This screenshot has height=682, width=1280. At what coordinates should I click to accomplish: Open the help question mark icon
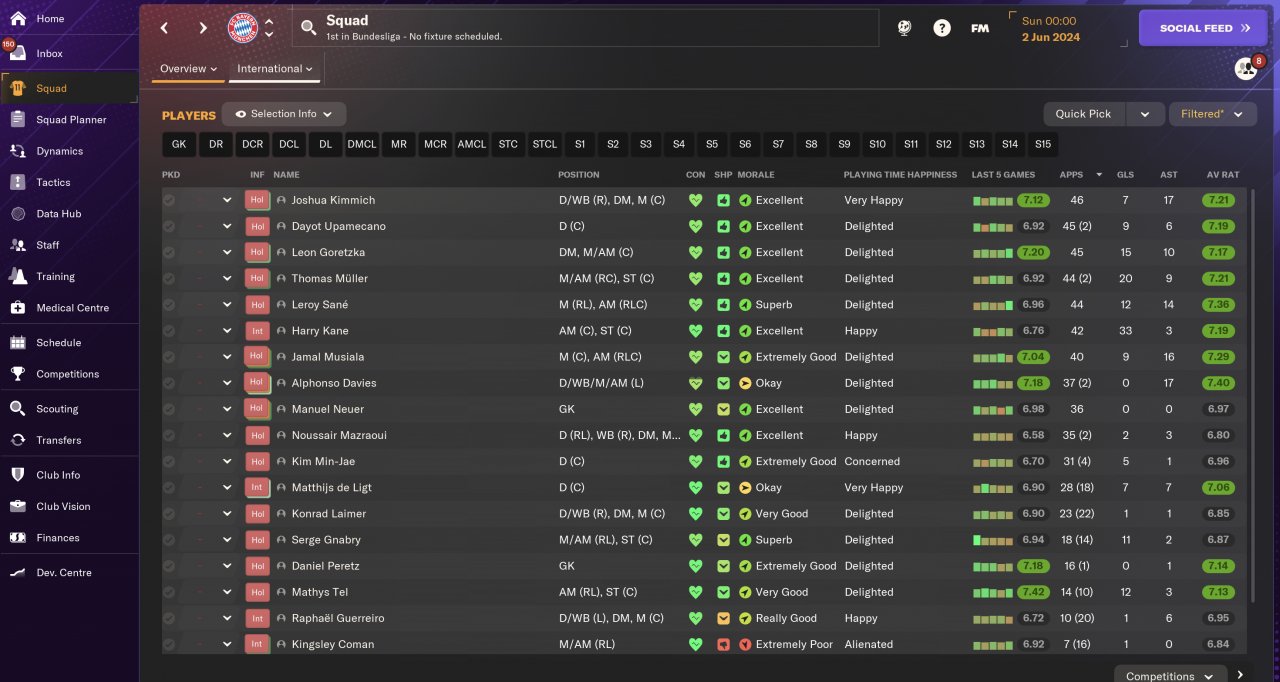pos(942,28)
